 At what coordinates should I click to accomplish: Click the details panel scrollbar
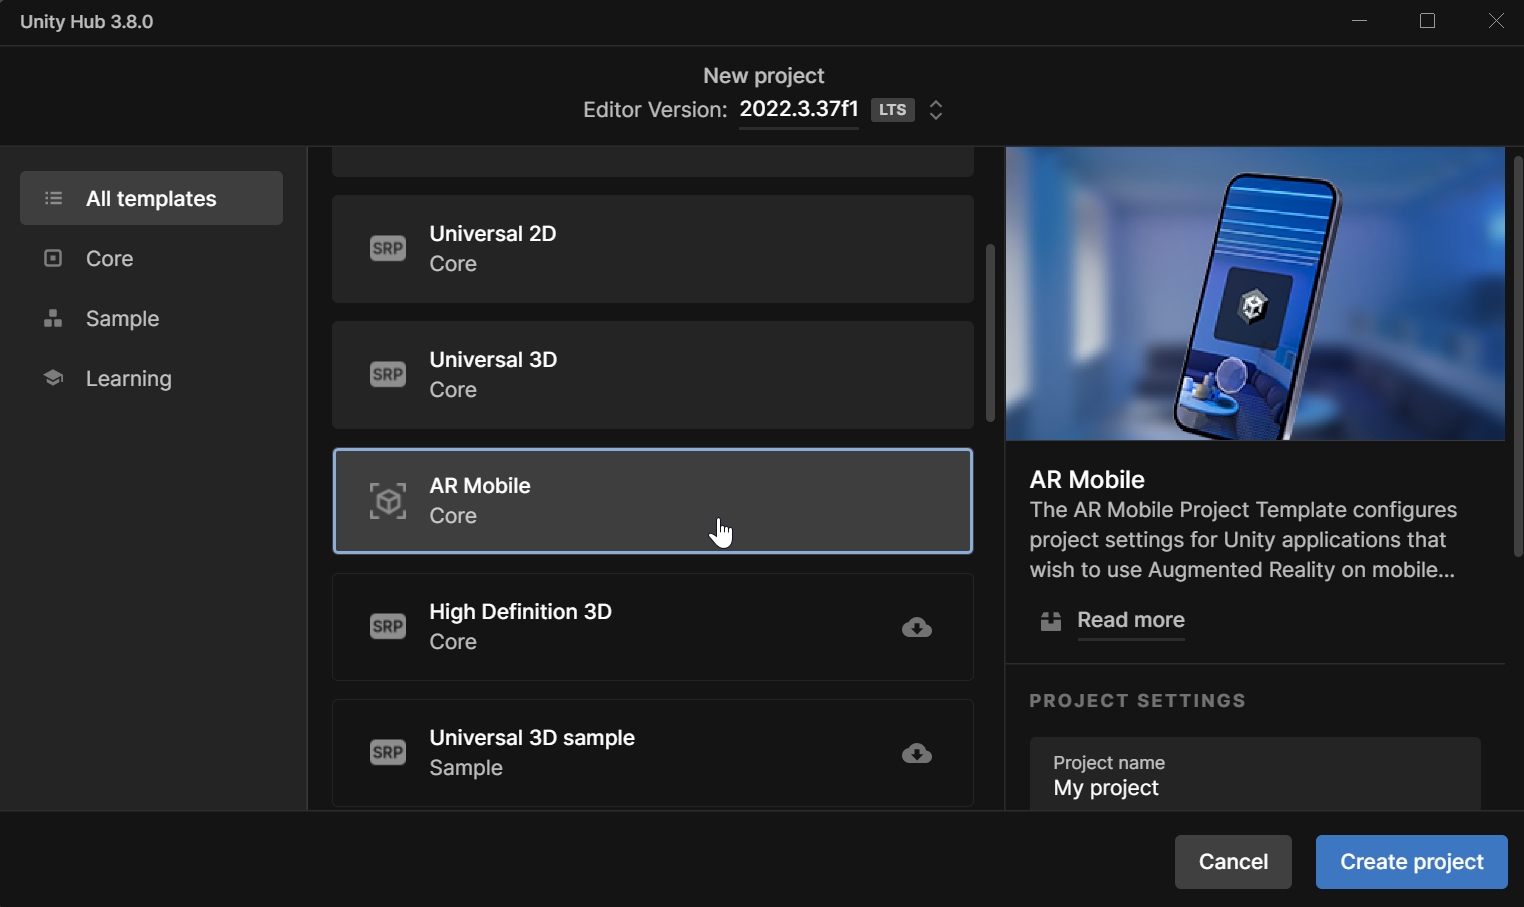point(1518,356)
